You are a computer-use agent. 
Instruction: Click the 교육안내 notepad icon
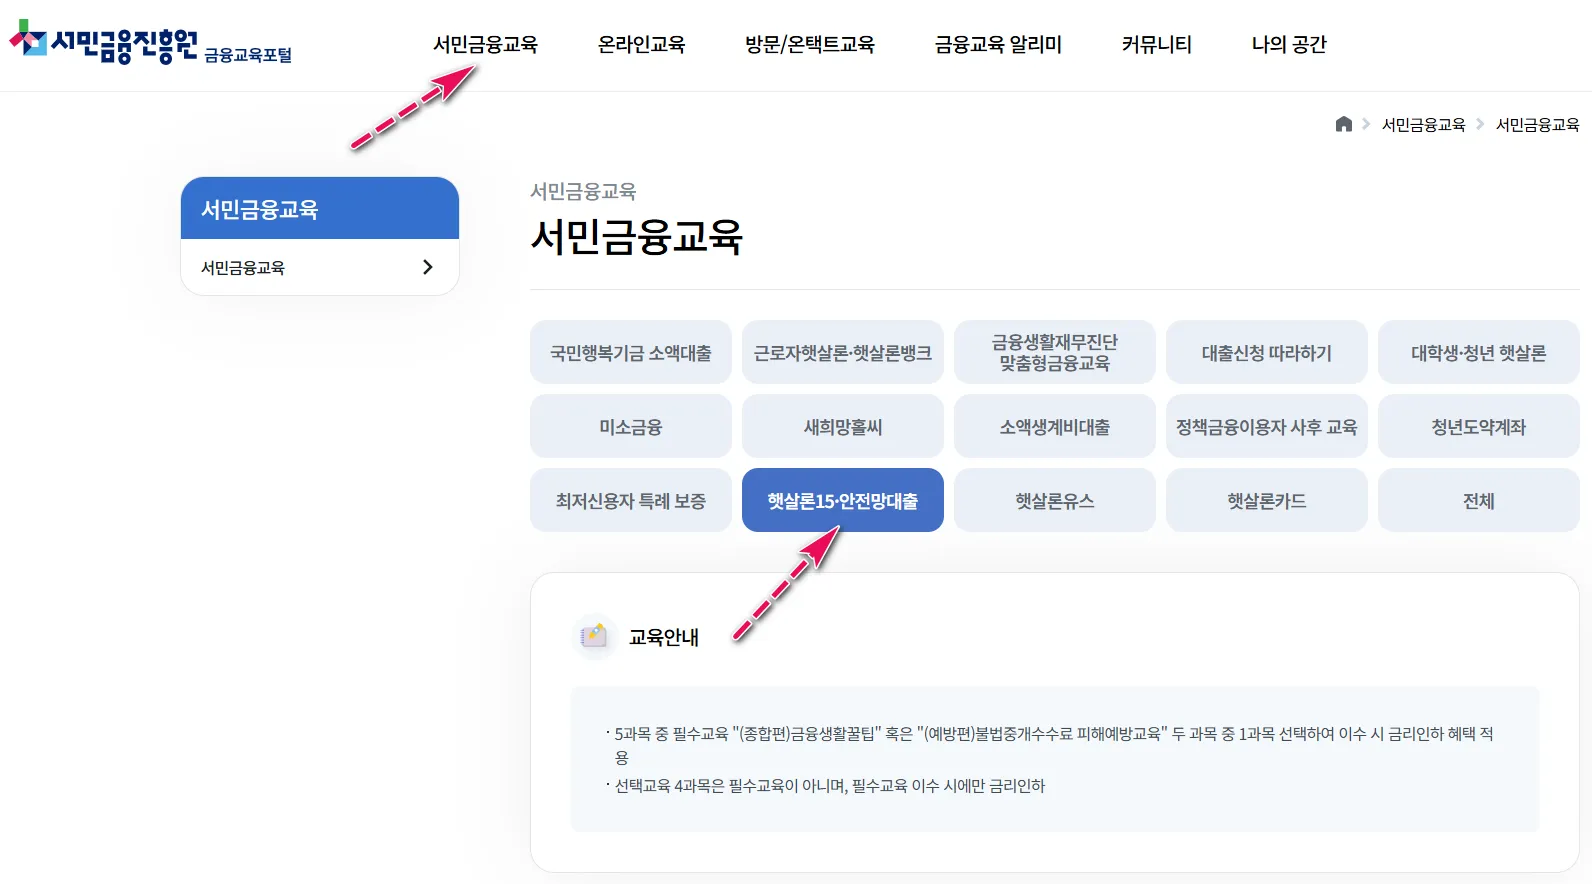coord(594,636)
